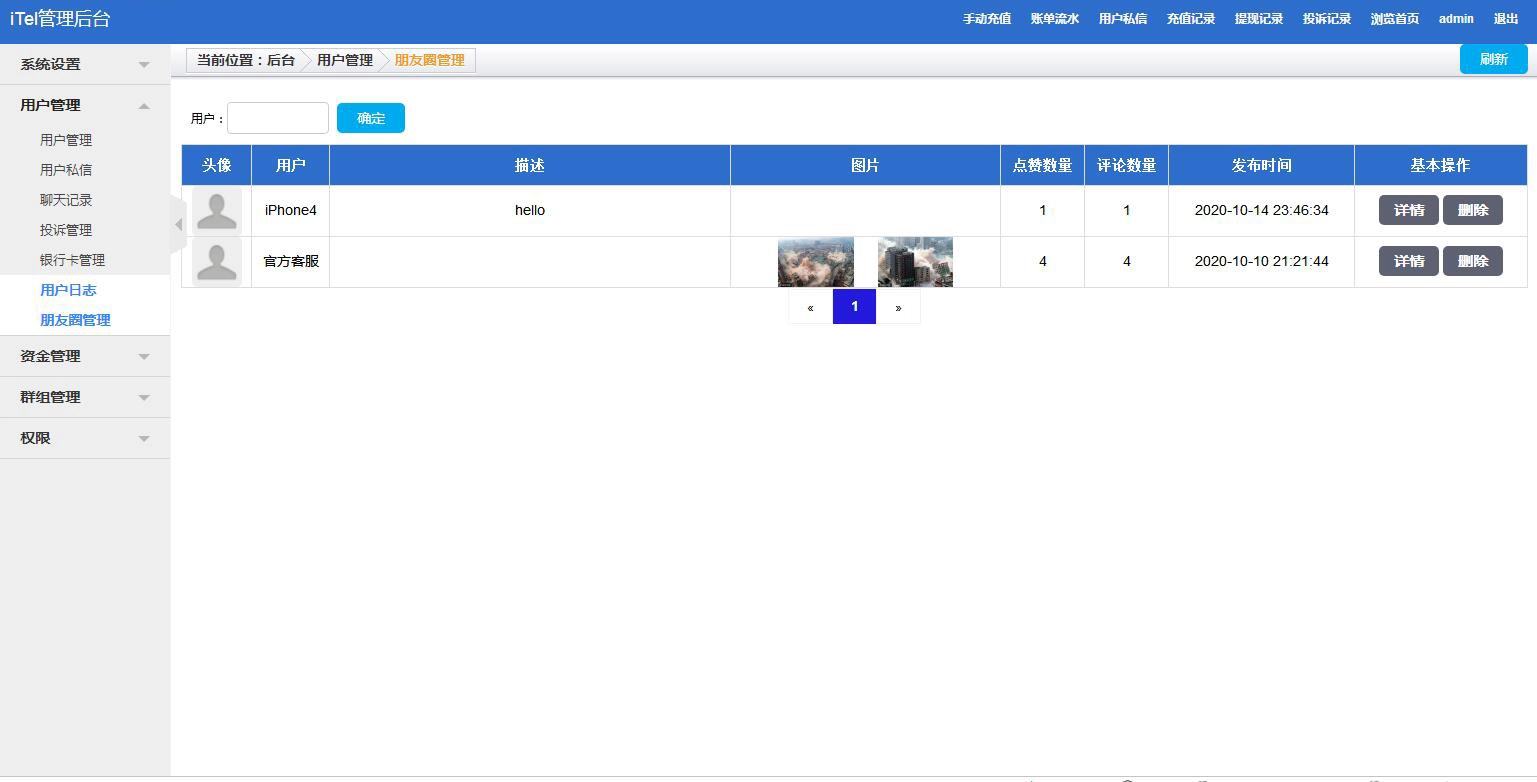Go to next page with » button

click(x=898, y=307)
